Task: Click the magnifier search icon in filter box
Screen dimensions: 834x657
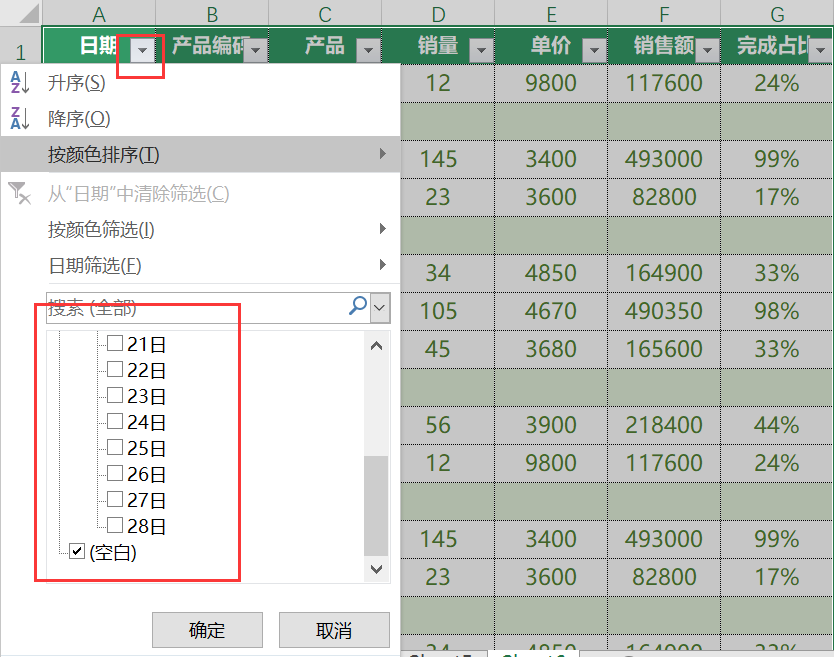Action: coord(358,306)
